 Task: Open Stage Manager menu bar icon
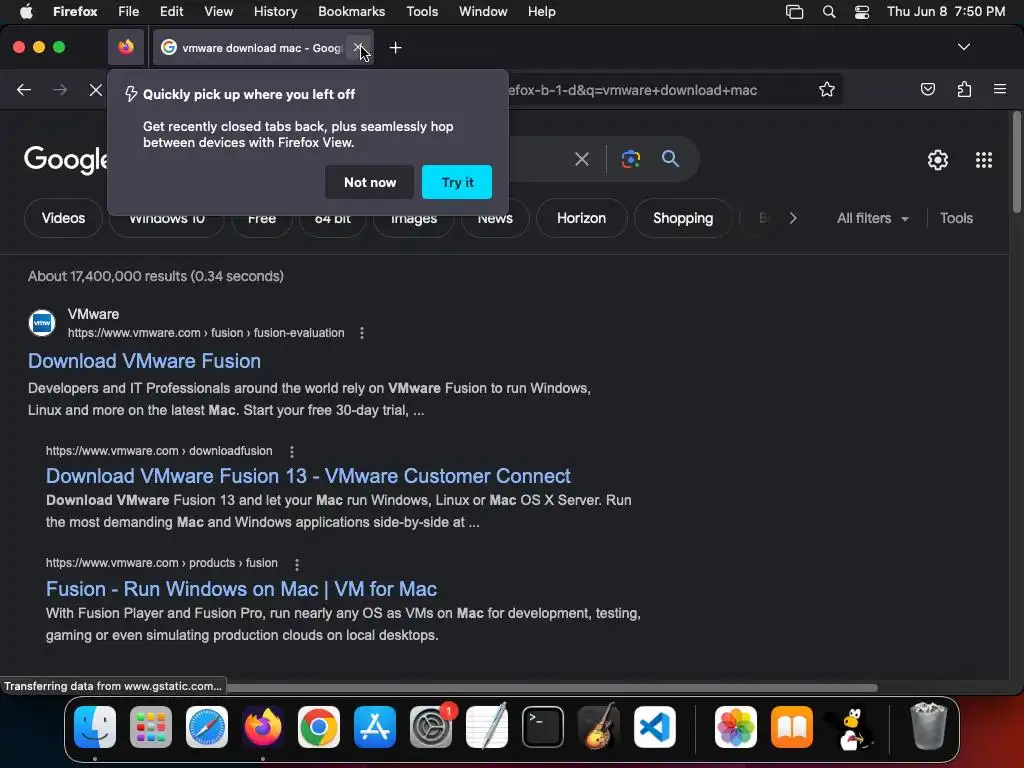click(794, 12)
